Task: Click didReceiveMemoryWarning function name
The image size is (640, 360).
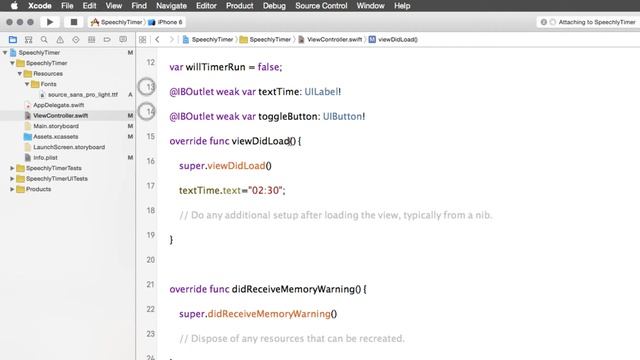Action: coord(293,289)
